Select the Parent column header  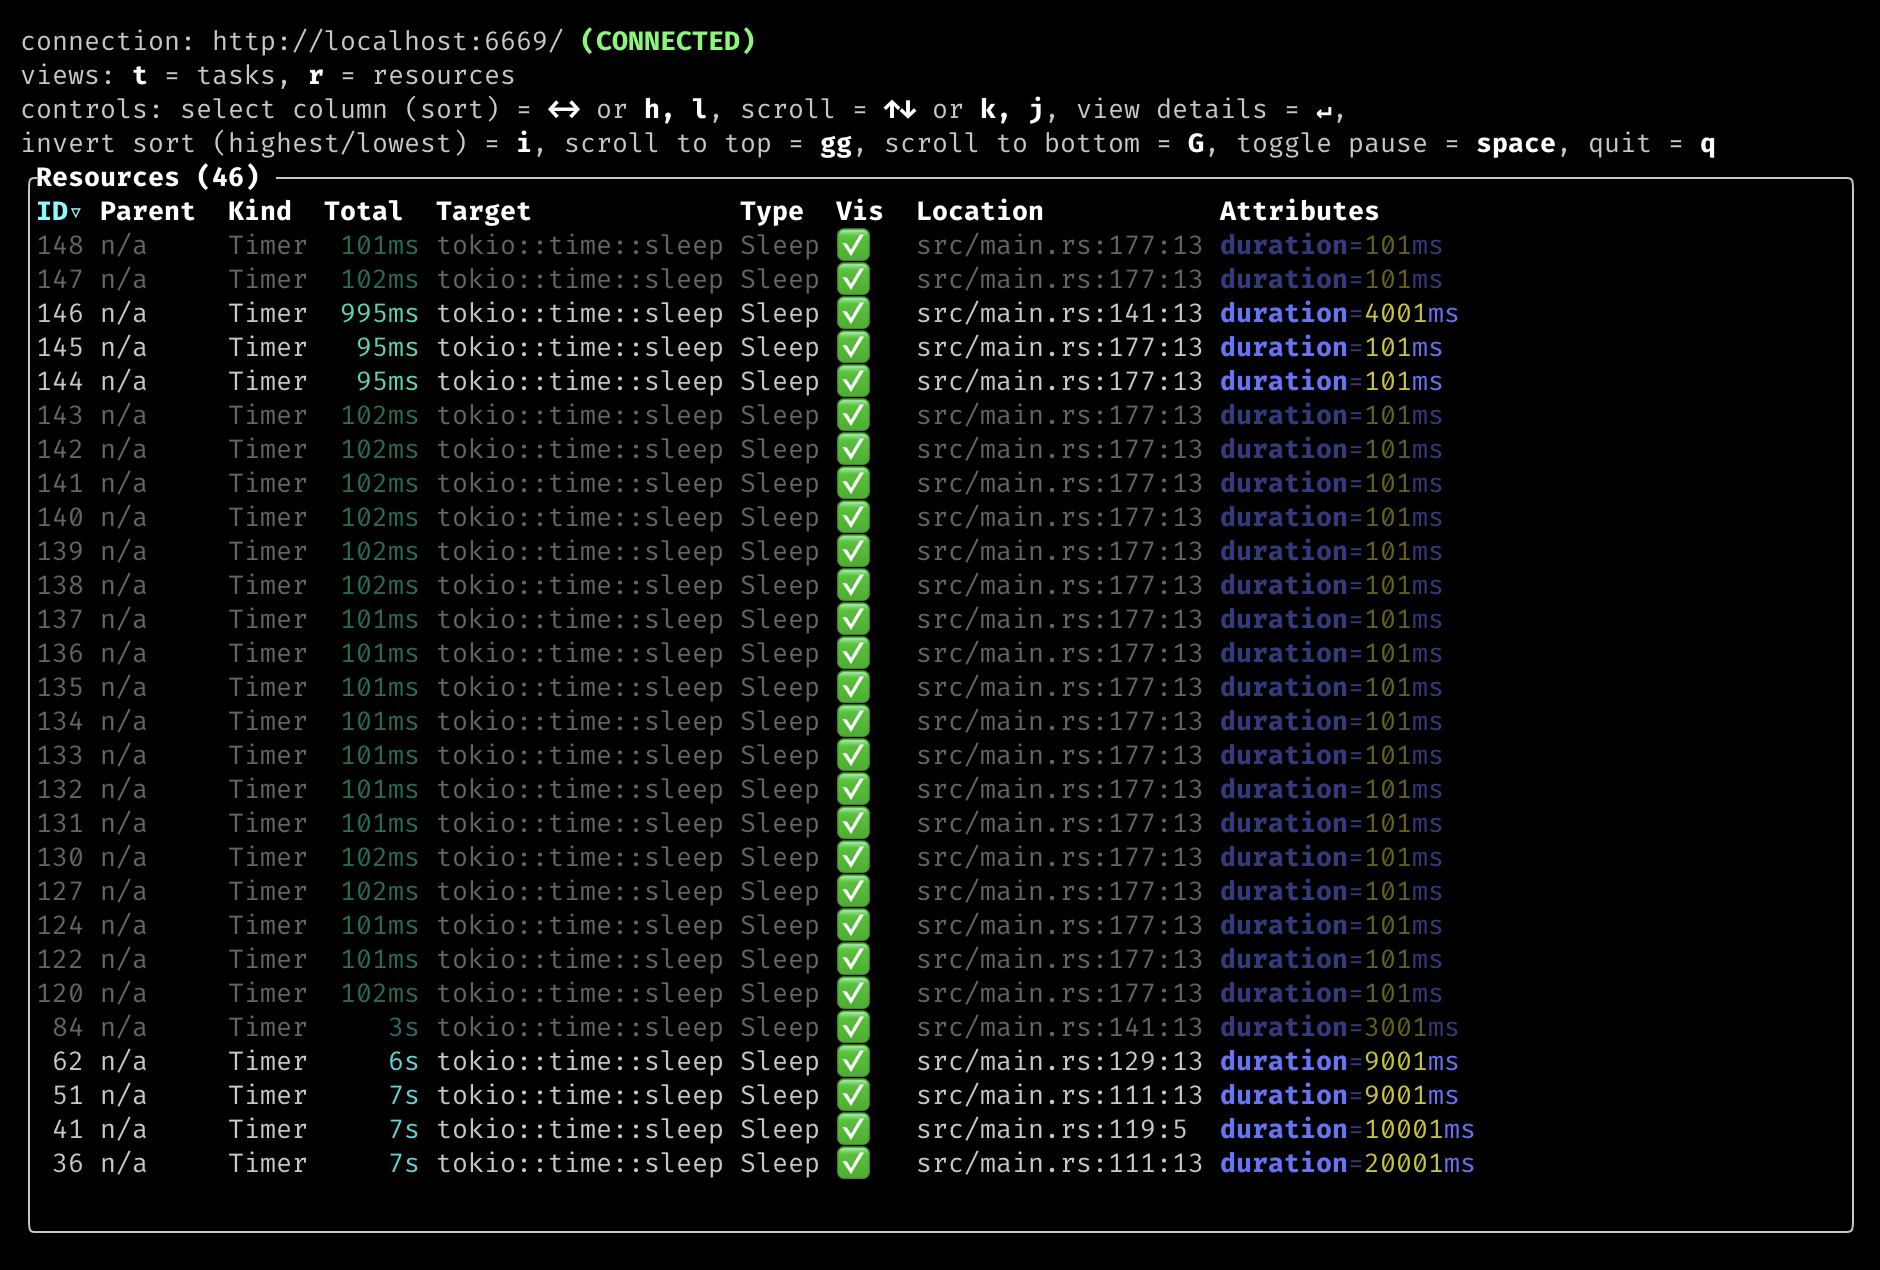click(x=148, y=211)
